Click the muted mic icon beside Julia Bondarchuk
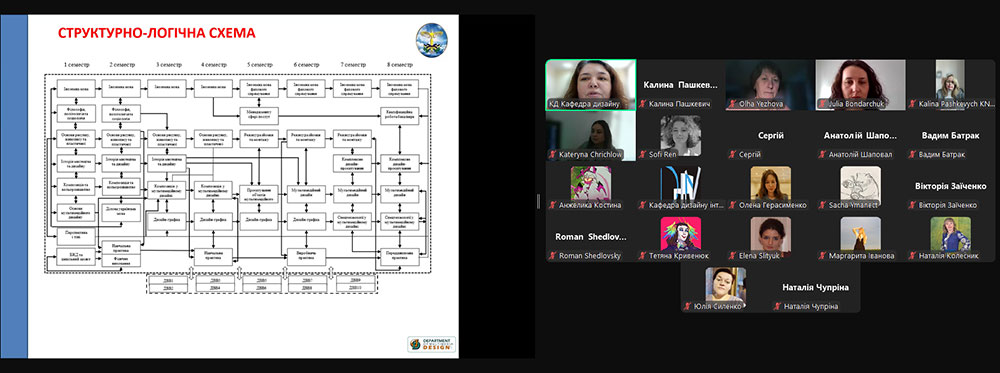Image resolution: width=1000 pixels, height=373 pixels. (x=822, y=103)
